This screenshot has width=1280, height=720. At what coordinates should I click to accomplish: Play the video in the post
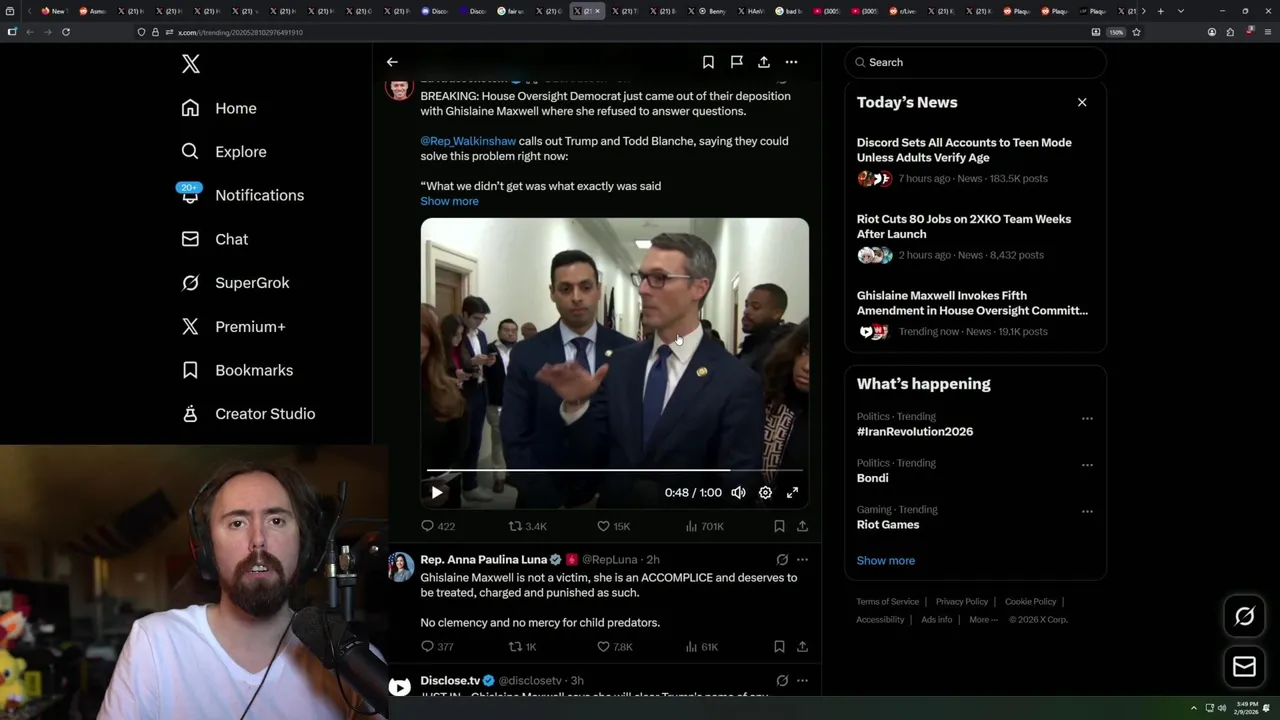(x=437, y=492)
